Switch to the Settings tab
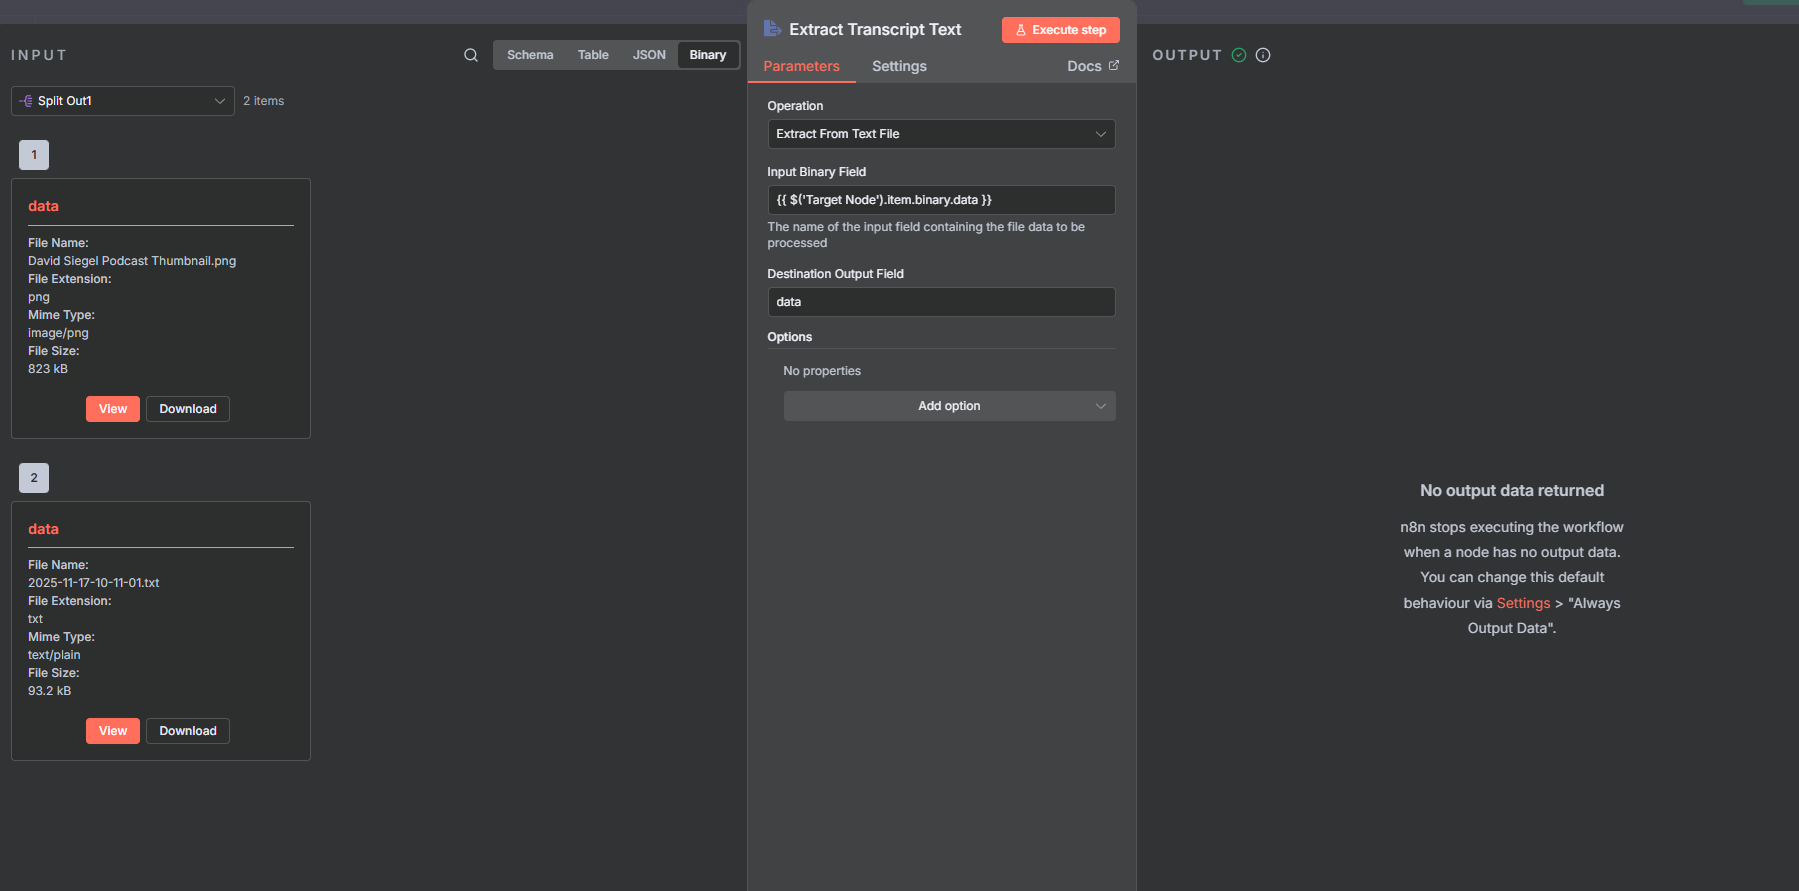1799x891 pixels. [x=899, y=66]
